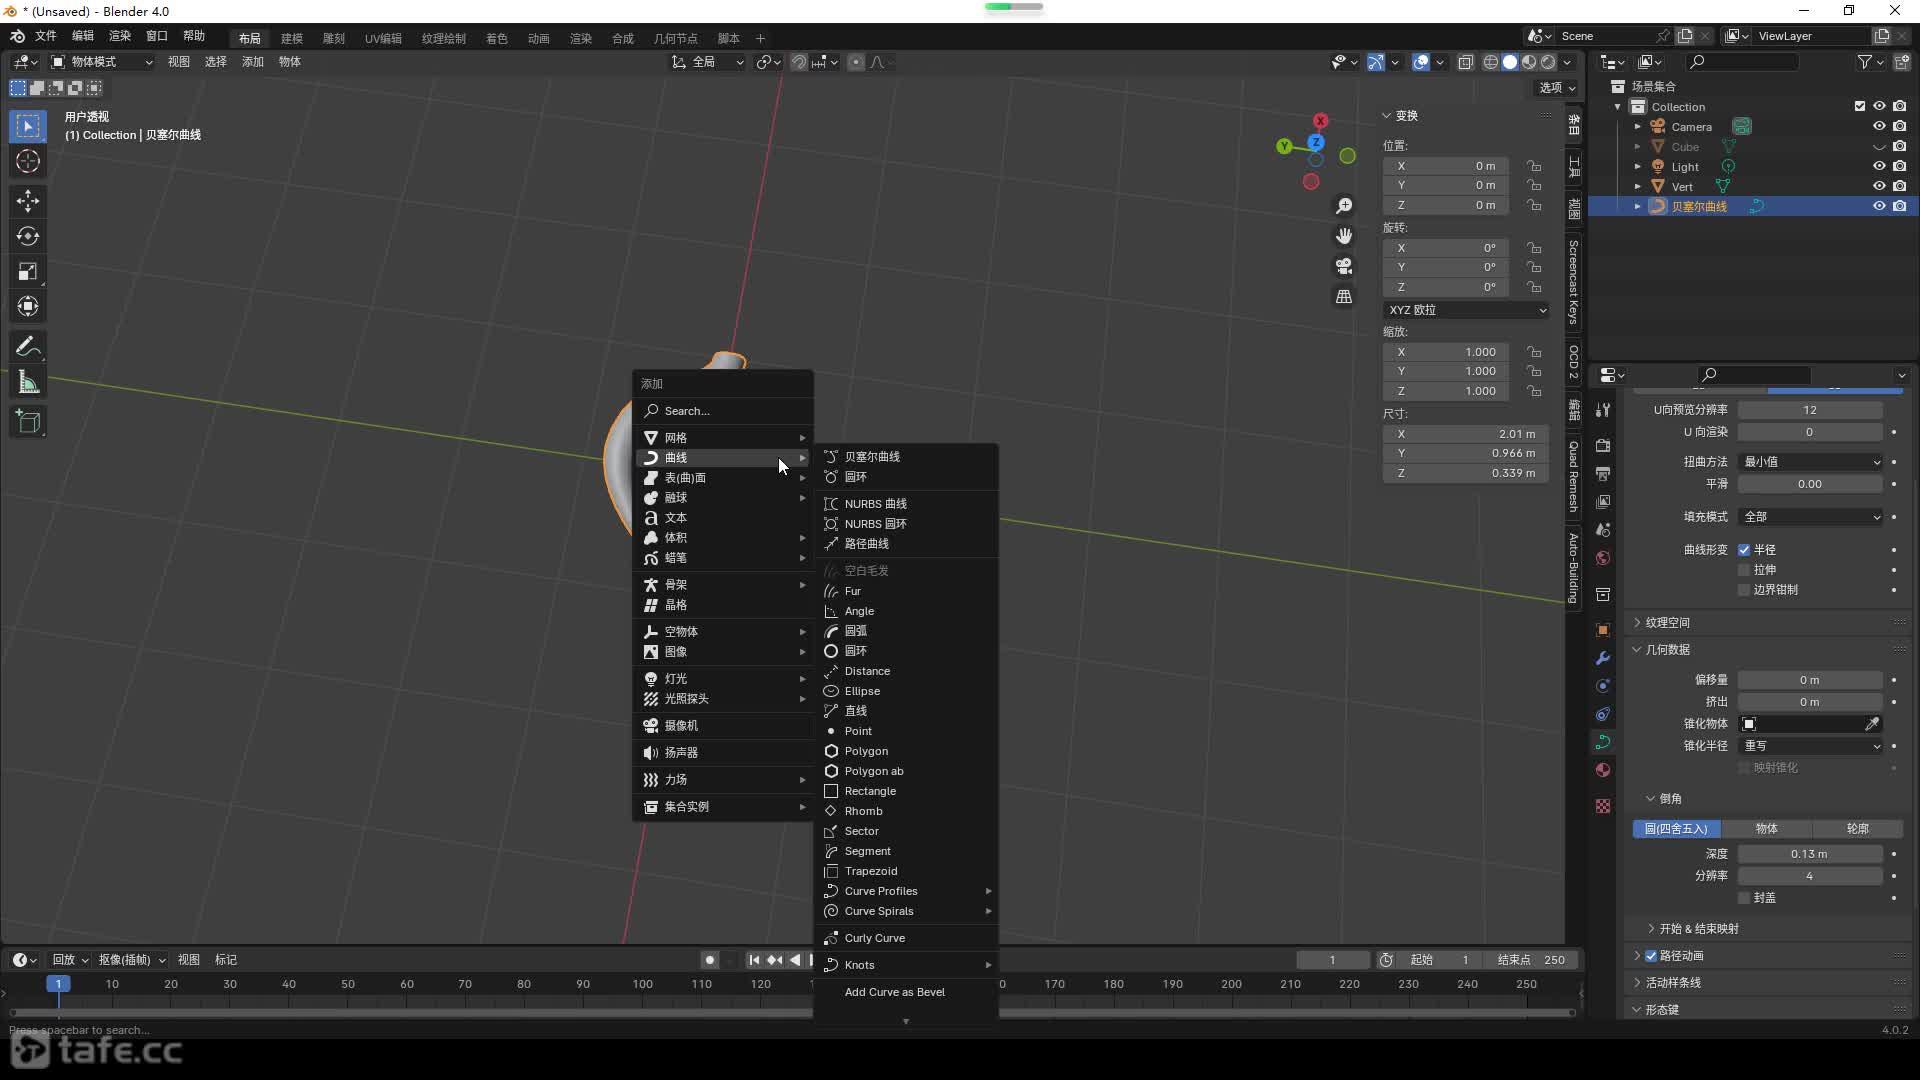Activate the Move tool
The height and width of the screenshot is (1080, 1920).
(28, 201)
